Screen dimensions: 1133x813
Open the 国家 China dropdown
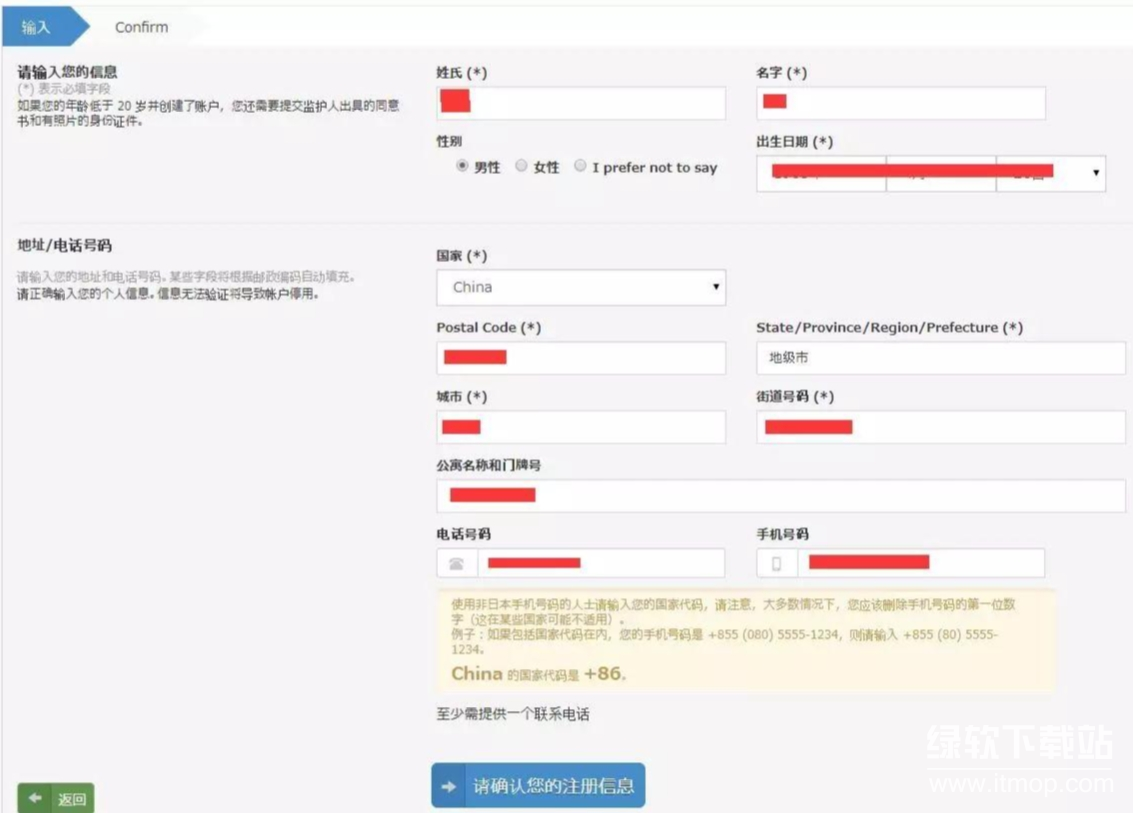[581, 287]
